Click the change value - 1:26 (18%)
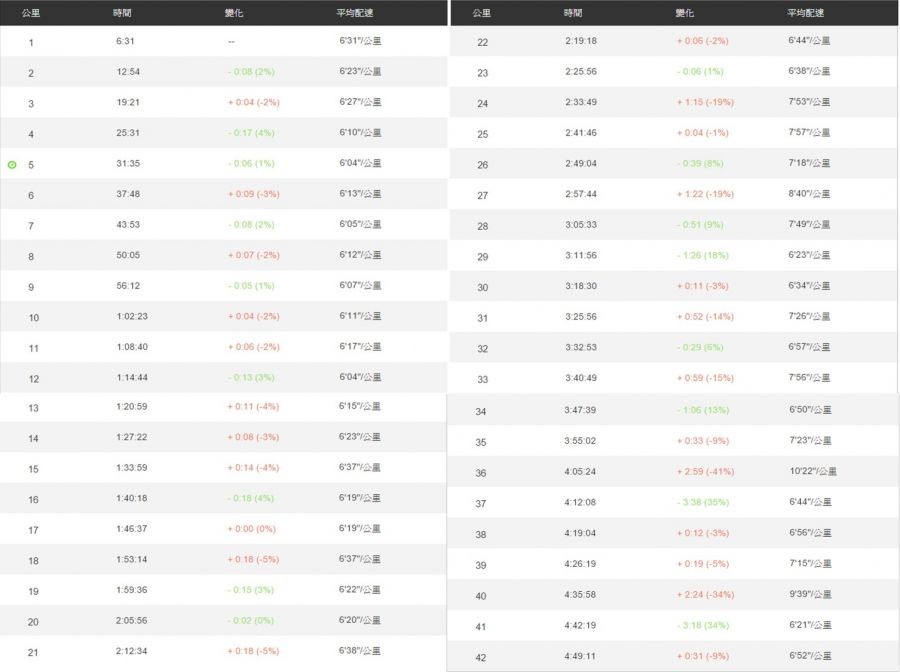This screenshot has width=900, height=672. pyautogui.click(x=703, y=256)
